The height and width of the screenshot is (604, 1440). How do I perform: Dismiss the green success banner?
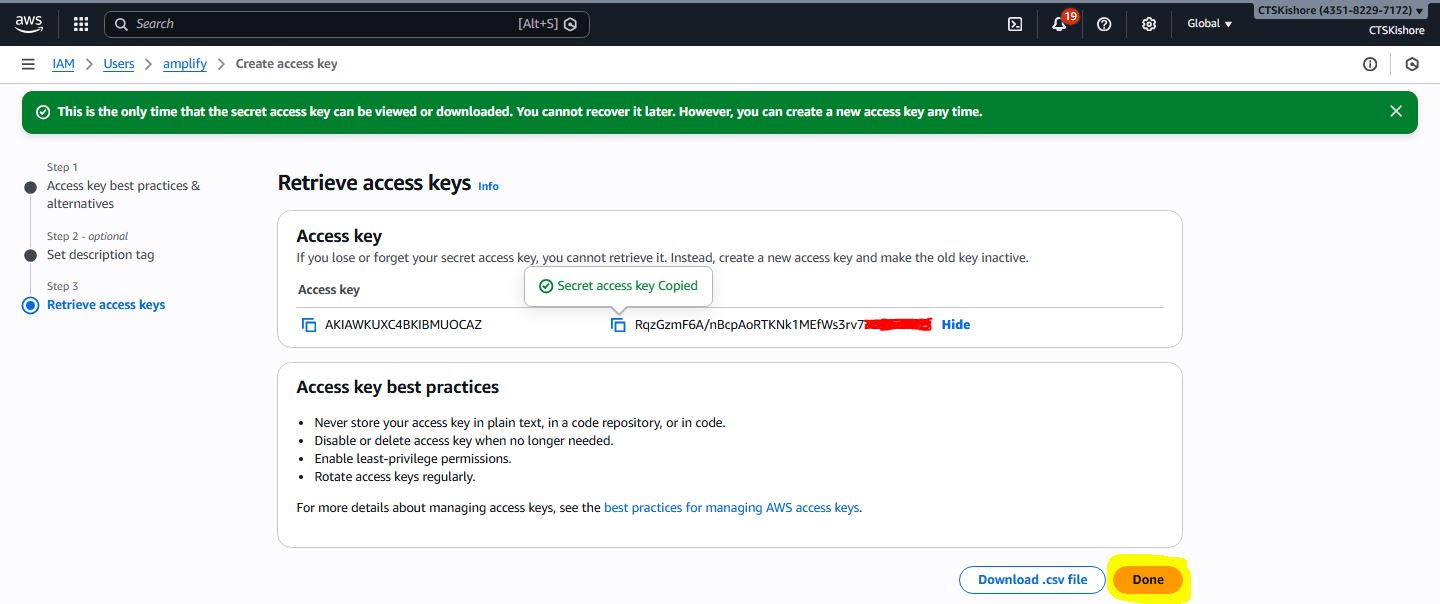[1396, 112]
